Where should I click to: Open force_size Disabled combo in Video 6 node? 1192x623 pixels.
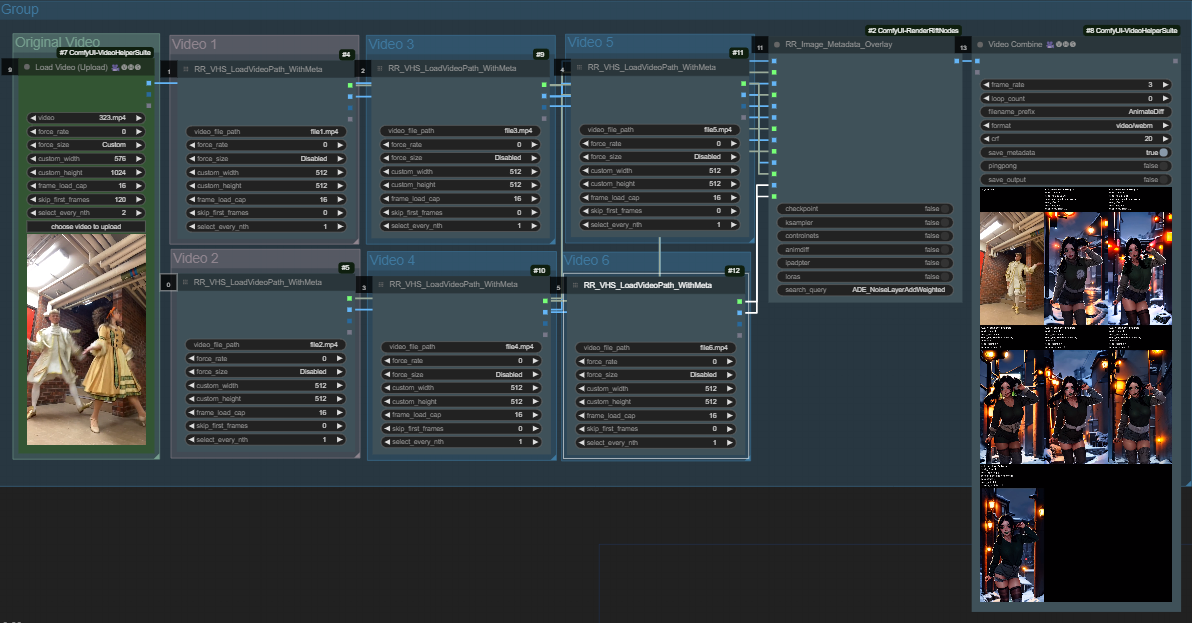pos(655,375)
